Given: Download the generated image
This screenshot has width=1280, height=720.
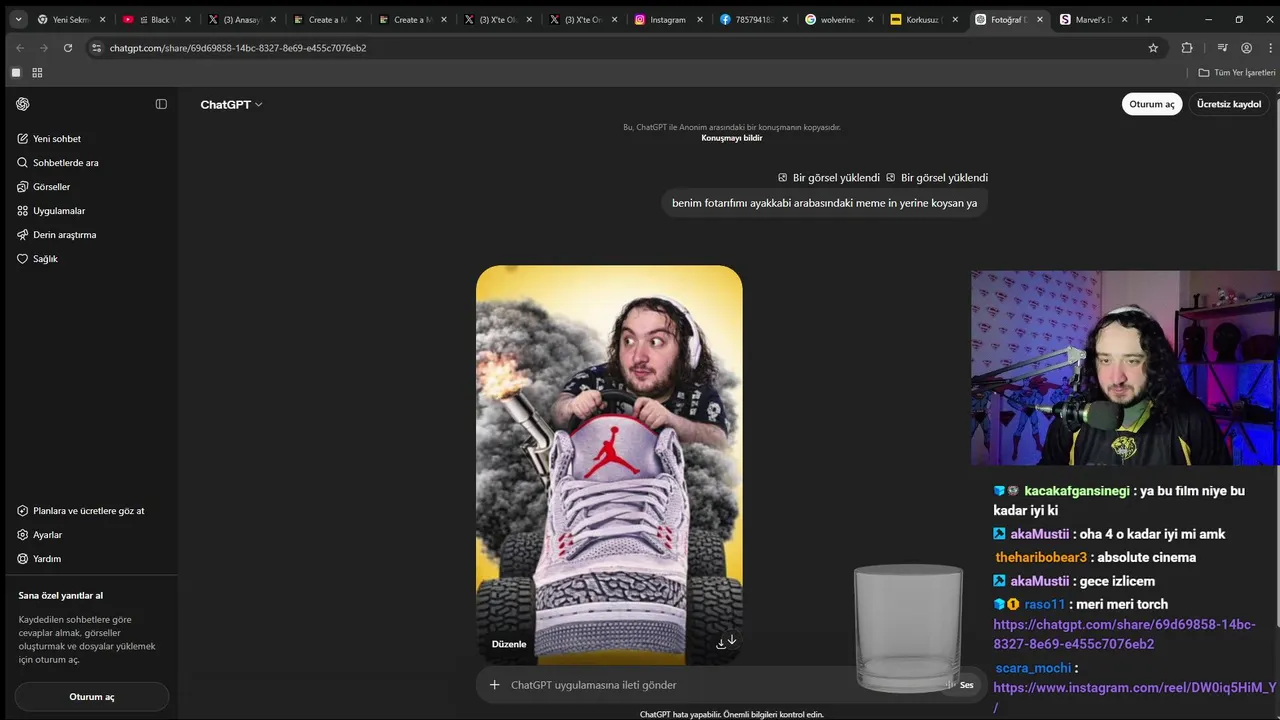Looking at the screenshot, I should click(x=721, y=644).
